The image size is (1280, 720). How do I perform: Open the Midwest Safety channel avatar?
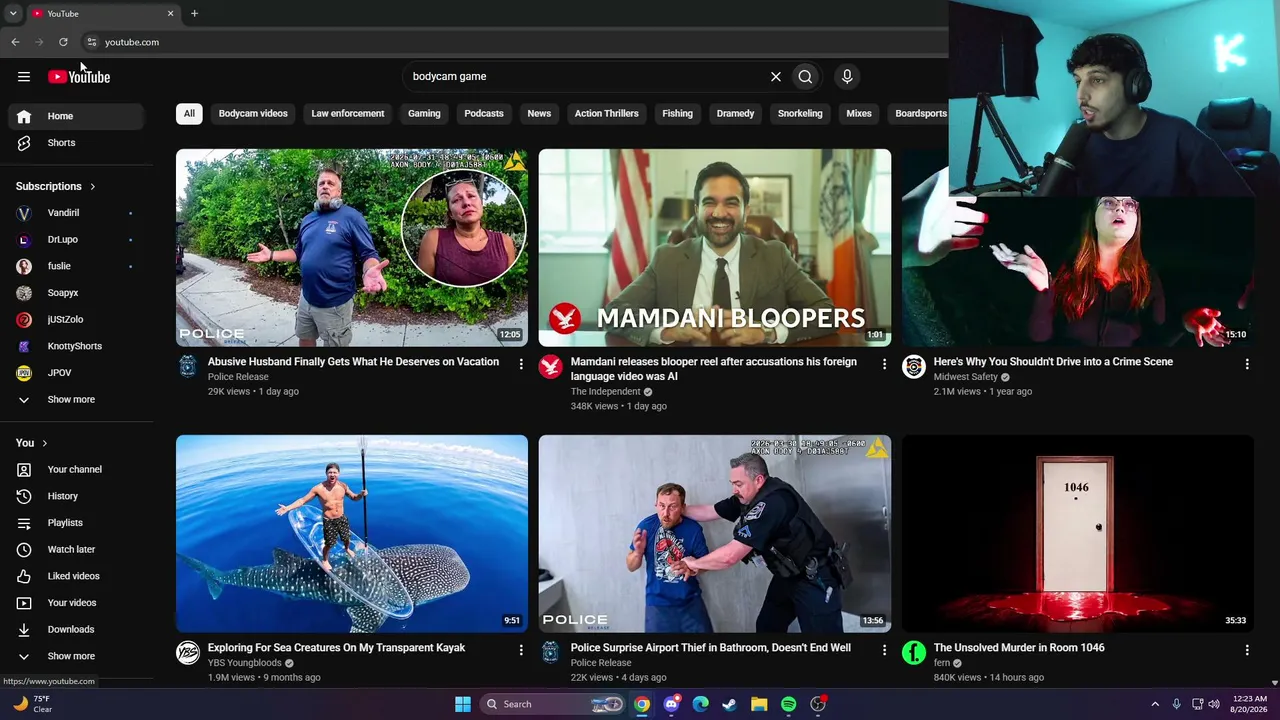[914, 367]
